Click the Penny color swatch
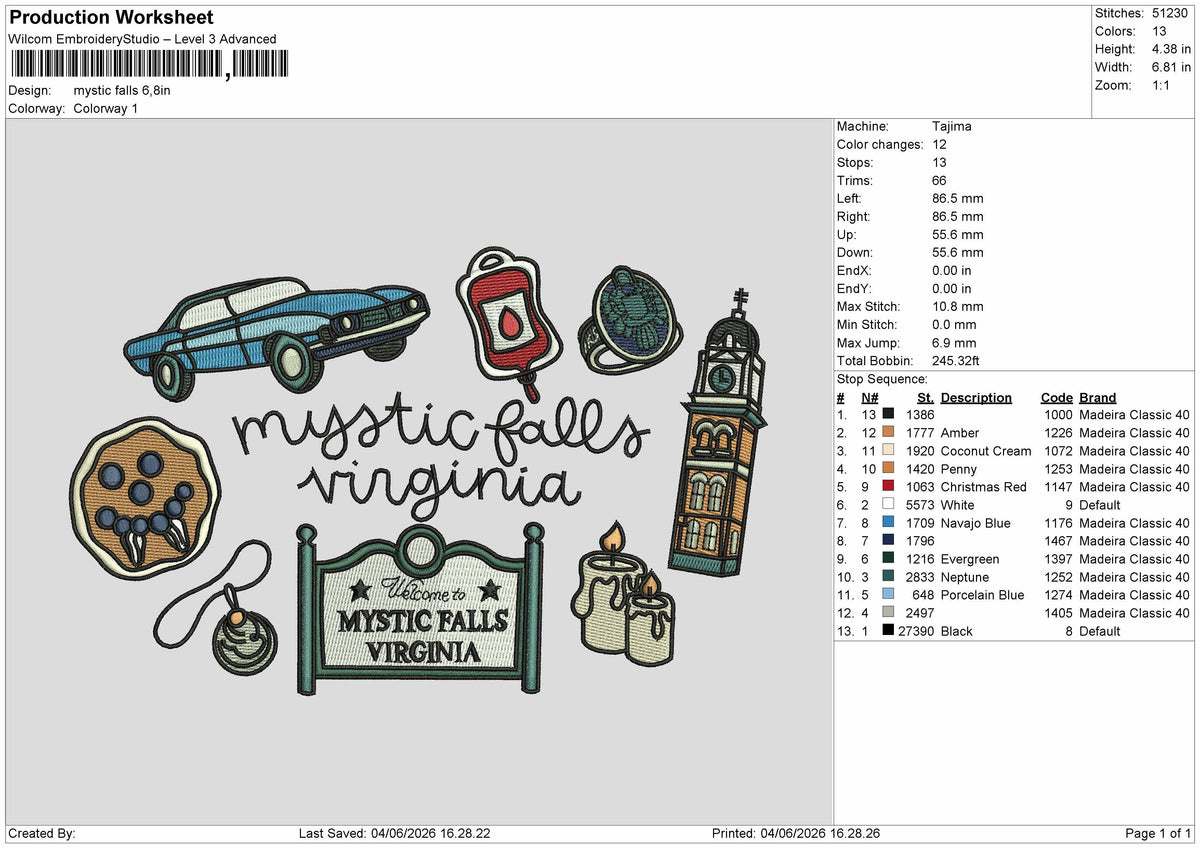Viewport: 1200px width, 848px height. [x=888, y=469]
